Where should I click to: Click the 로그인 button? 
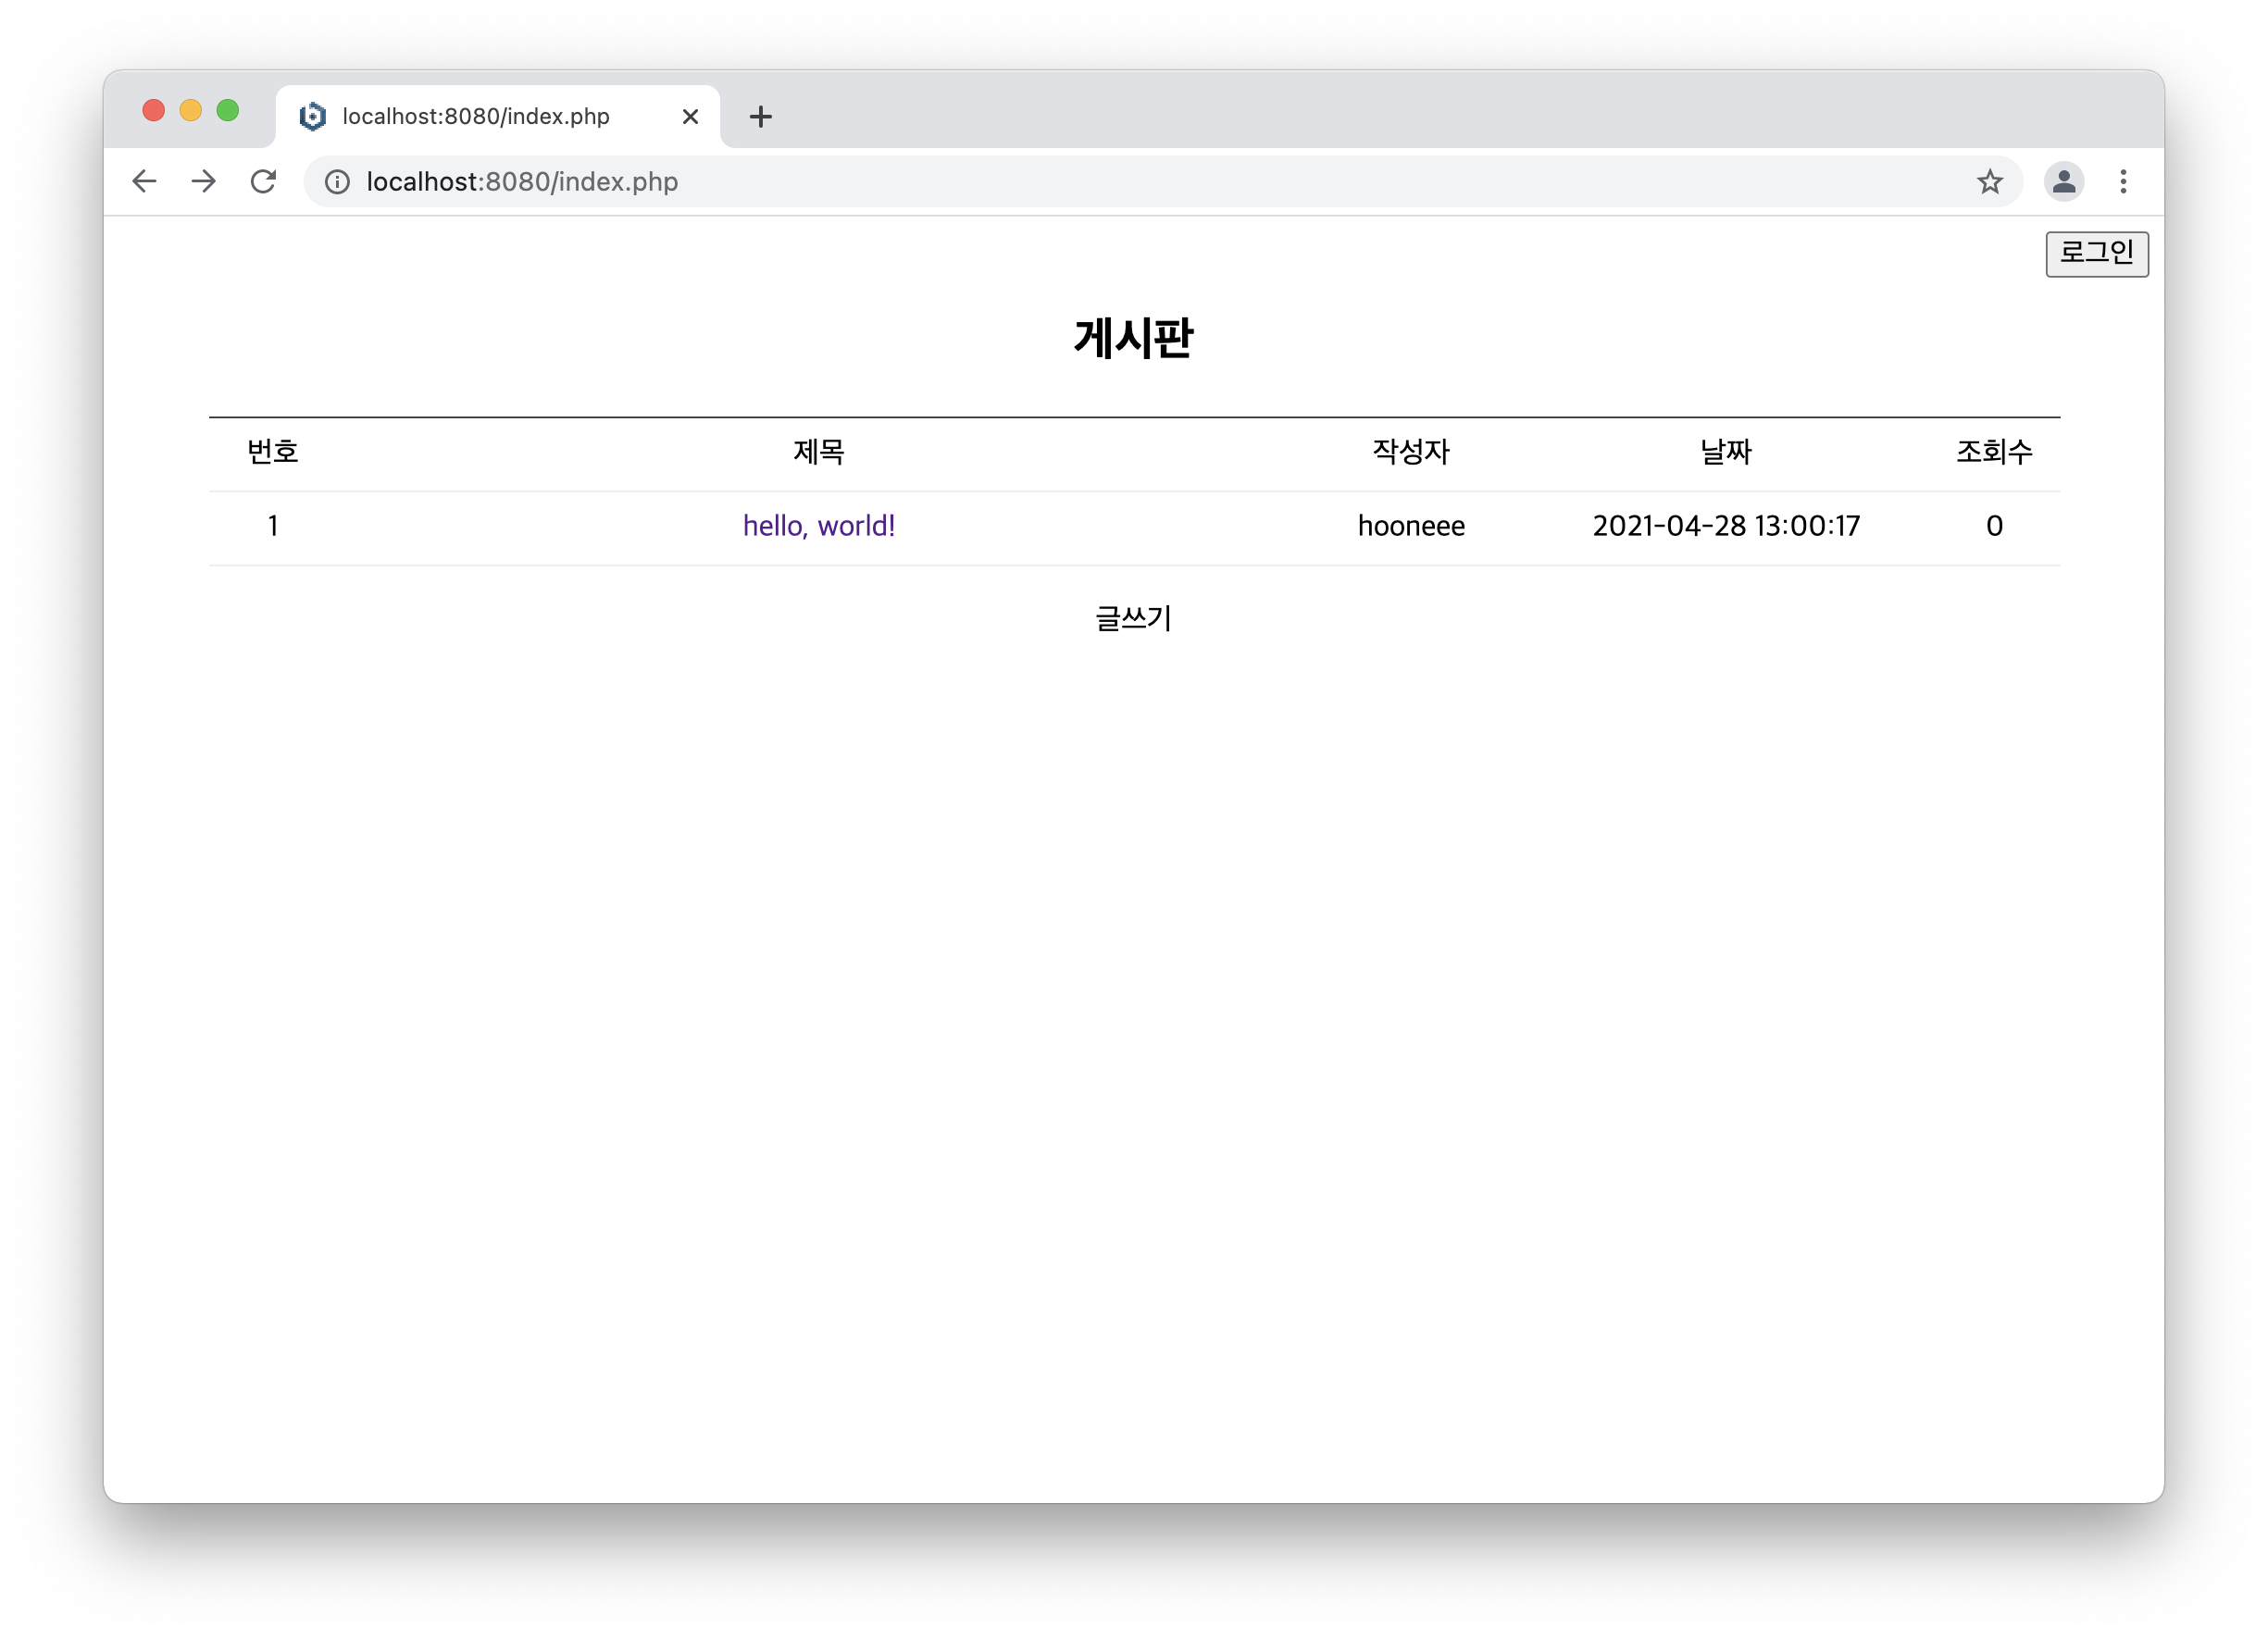(x=2096, y=253)
